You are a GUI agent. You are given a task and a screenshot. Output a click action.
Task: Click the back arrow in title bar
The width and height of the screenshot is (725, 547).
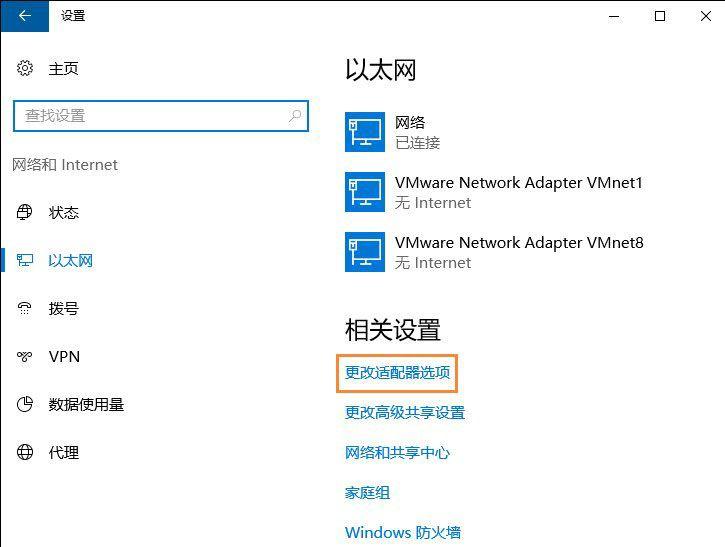pyautogui.click(x=25, y=16)
